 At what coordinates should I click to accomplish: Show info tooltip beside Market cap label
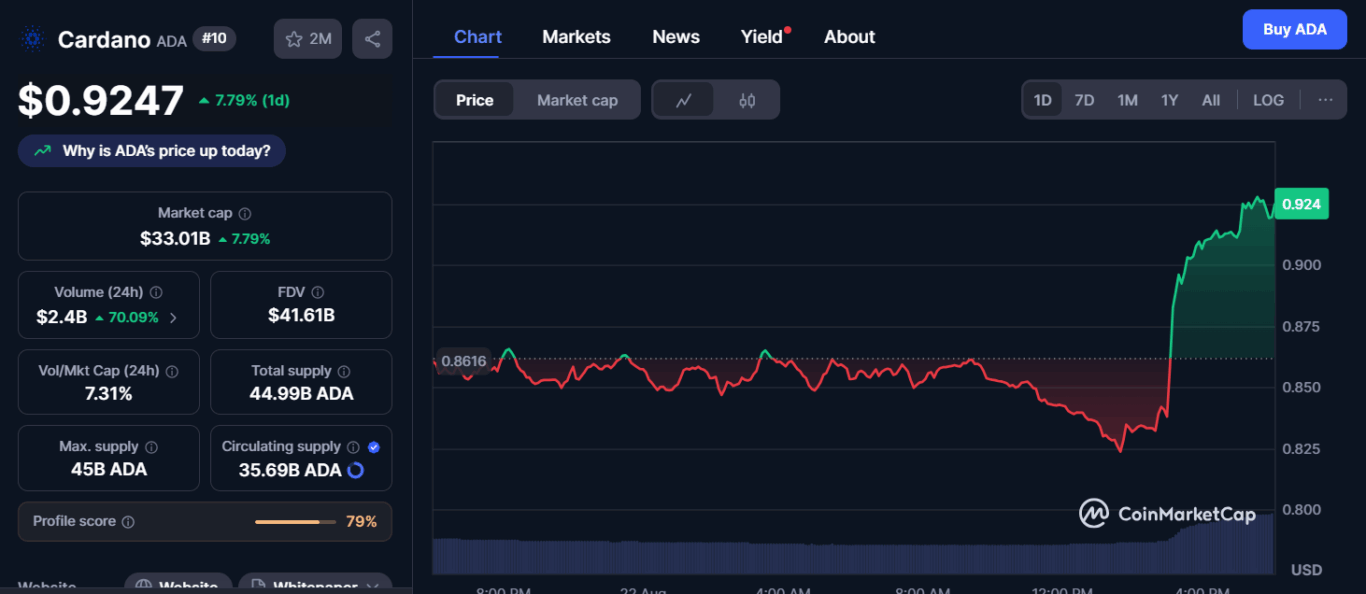click(x=245, y=213)
